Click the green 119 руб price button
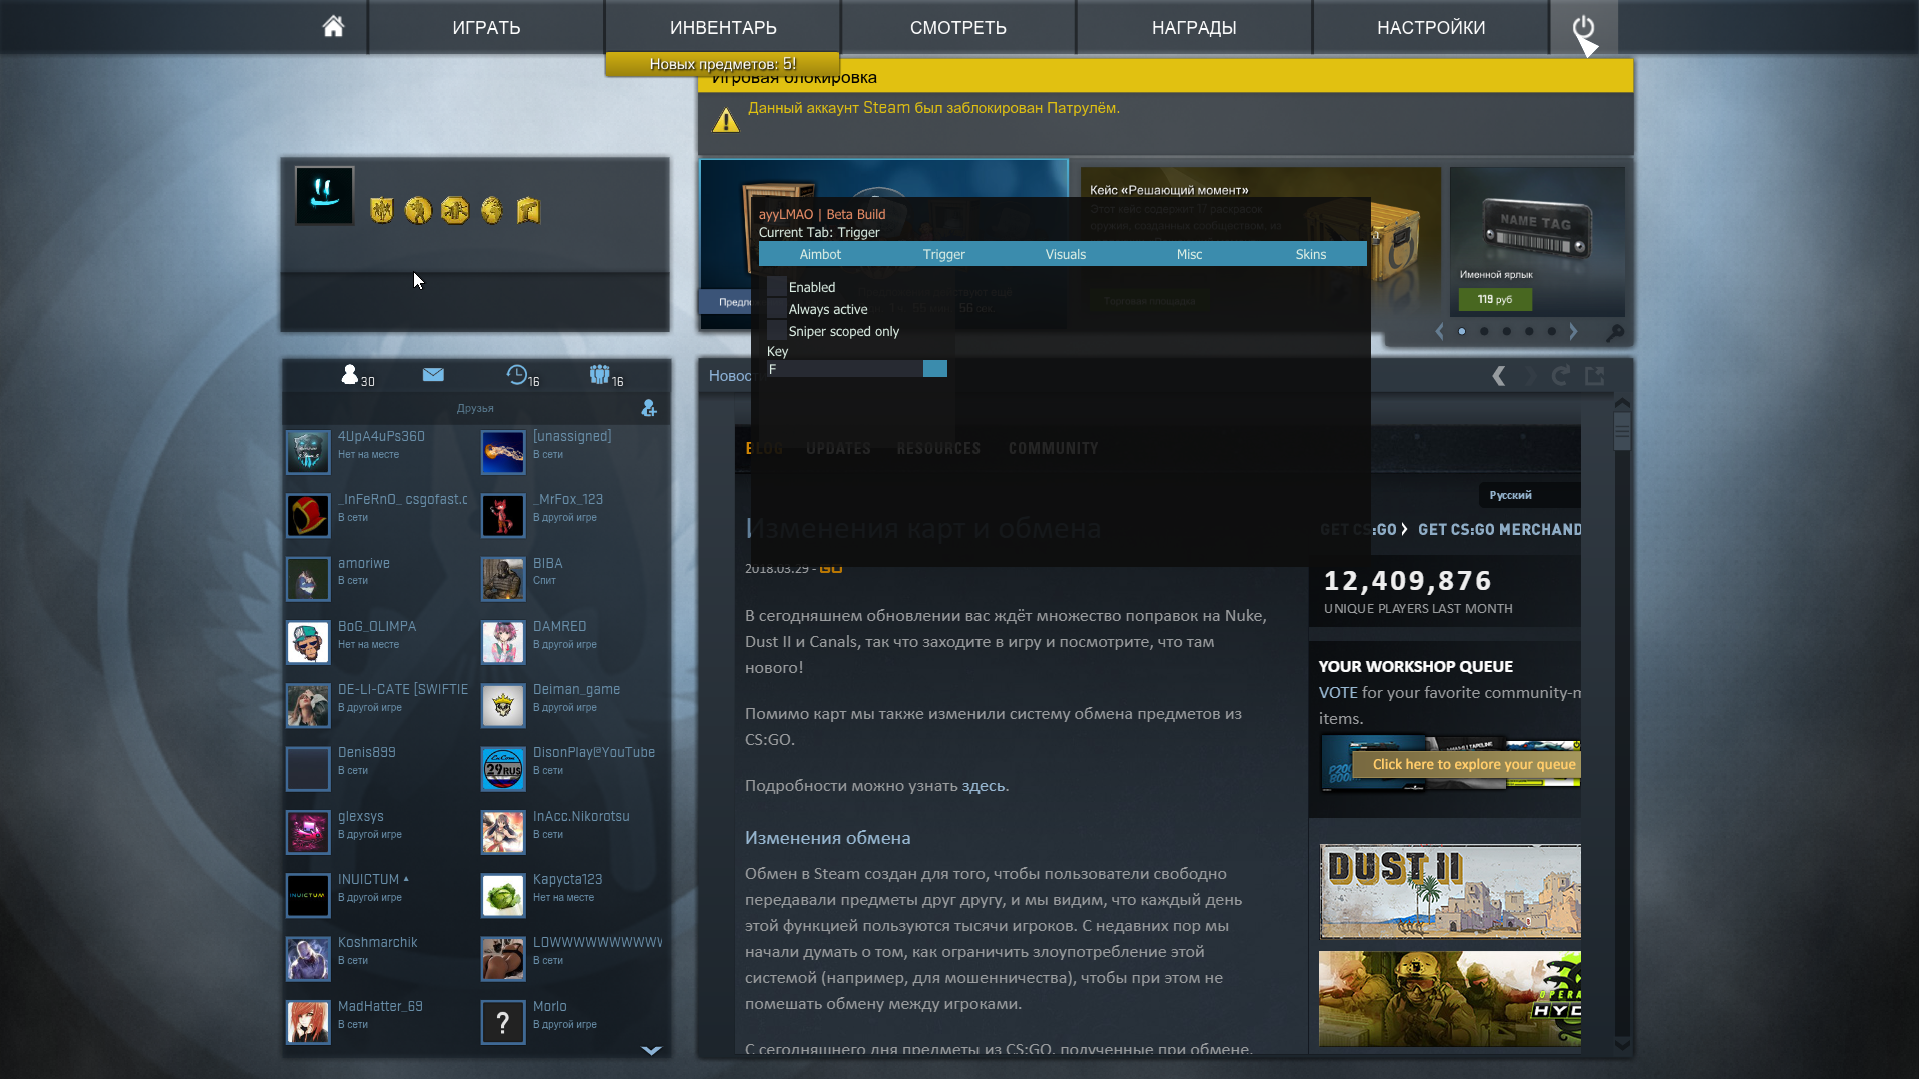This screenshot has height=1079, width=1919. pos(1494,299)
